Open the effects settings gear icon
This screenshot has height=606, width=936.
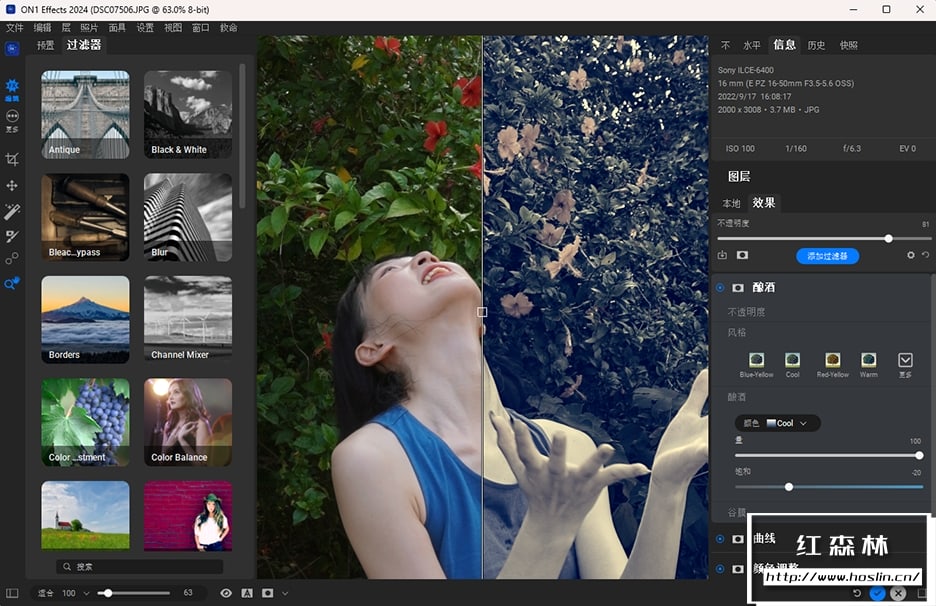[910, 256]
